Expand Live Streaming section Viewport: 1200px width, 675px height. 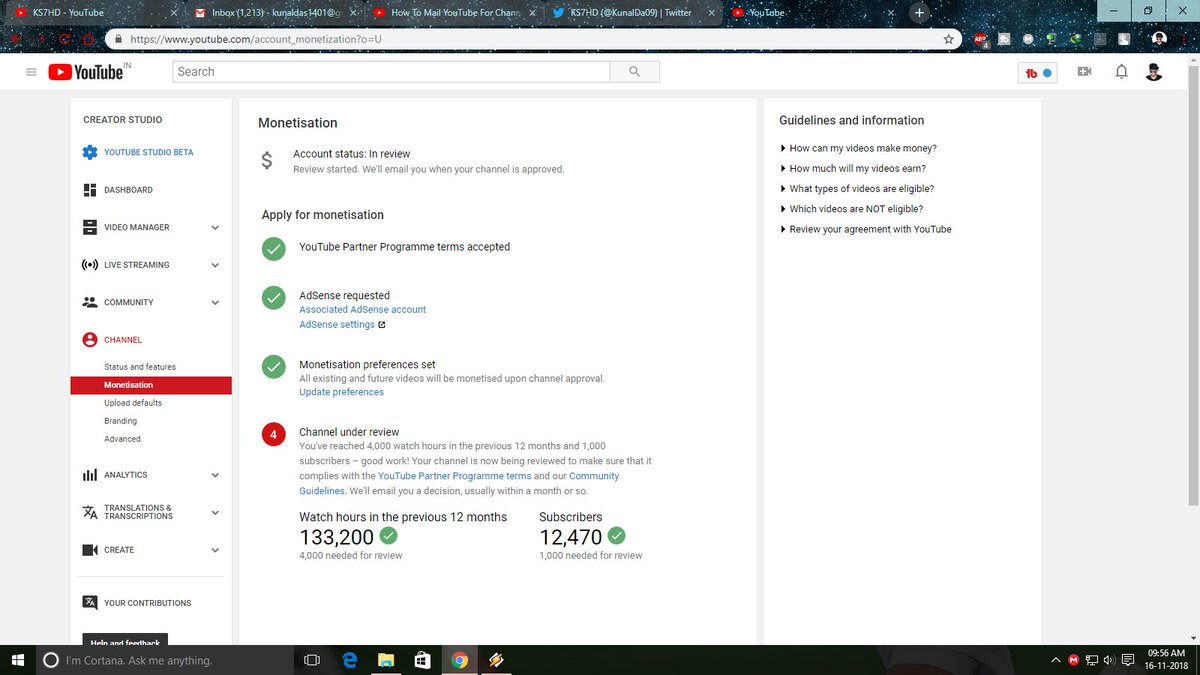(215, 265)
